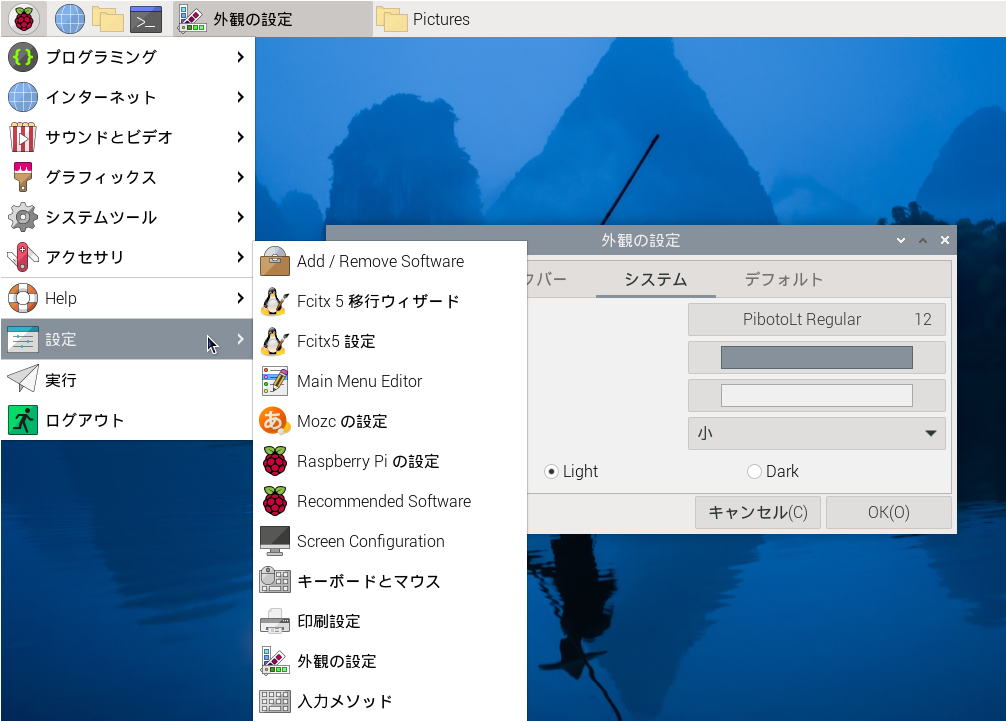The height and width of the screenshot is (722, 1006).
Task: Open Add / Remove Software
Action: [x=380, y=261]
